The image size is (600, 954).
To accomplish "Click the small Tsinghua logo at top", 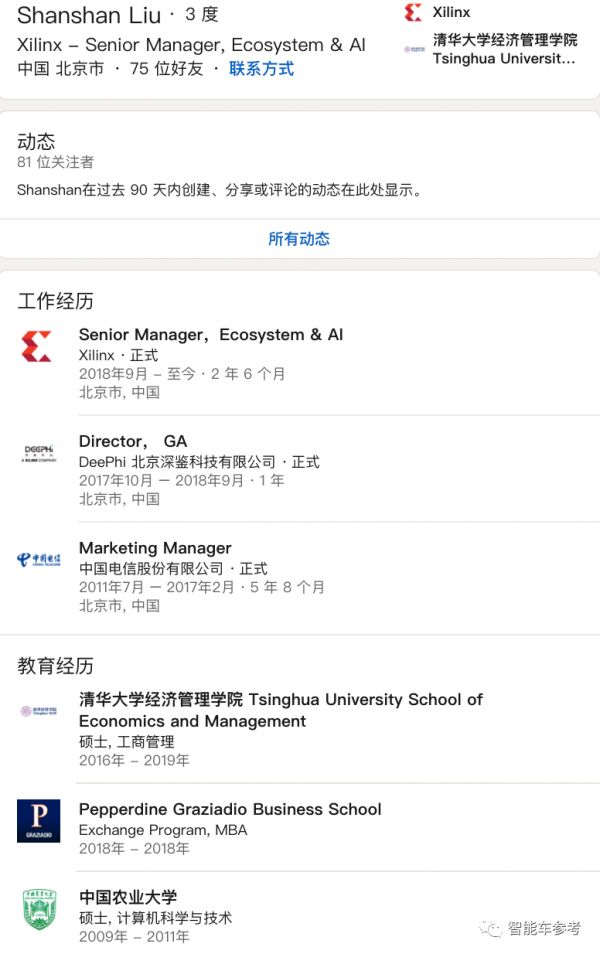I will pos(413,49).
